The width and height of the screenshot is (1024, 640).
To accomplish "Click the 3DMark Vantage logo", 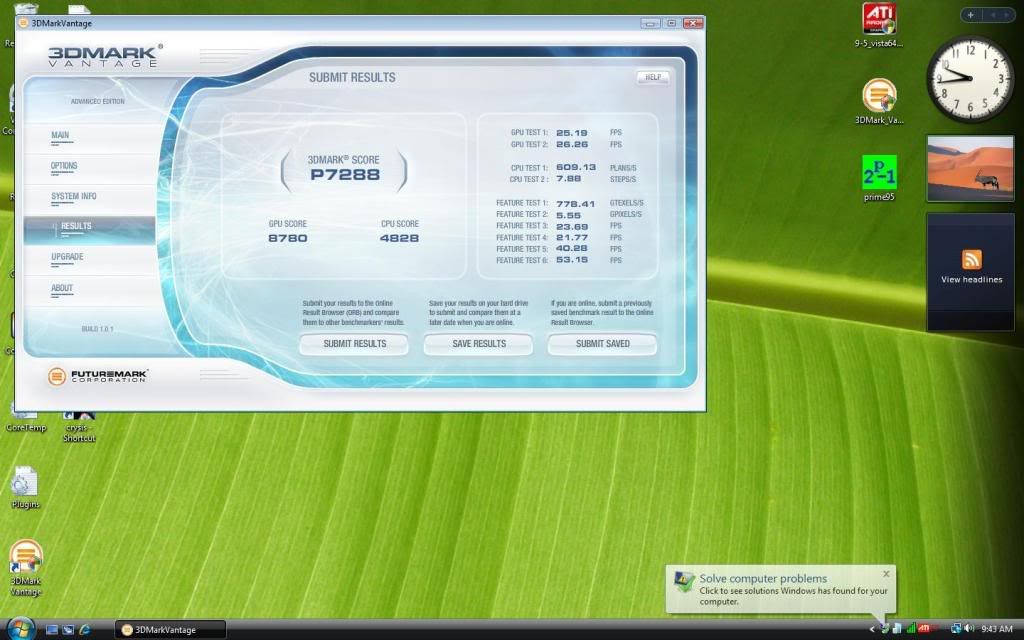I will (x=105, y=56).
